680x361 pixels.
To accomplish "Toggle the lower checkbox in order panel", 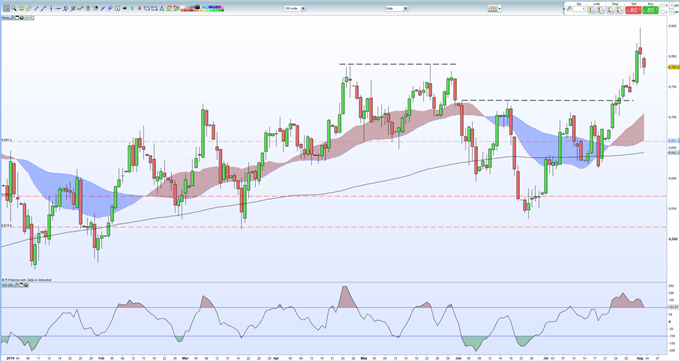I will tap(662, 12).
